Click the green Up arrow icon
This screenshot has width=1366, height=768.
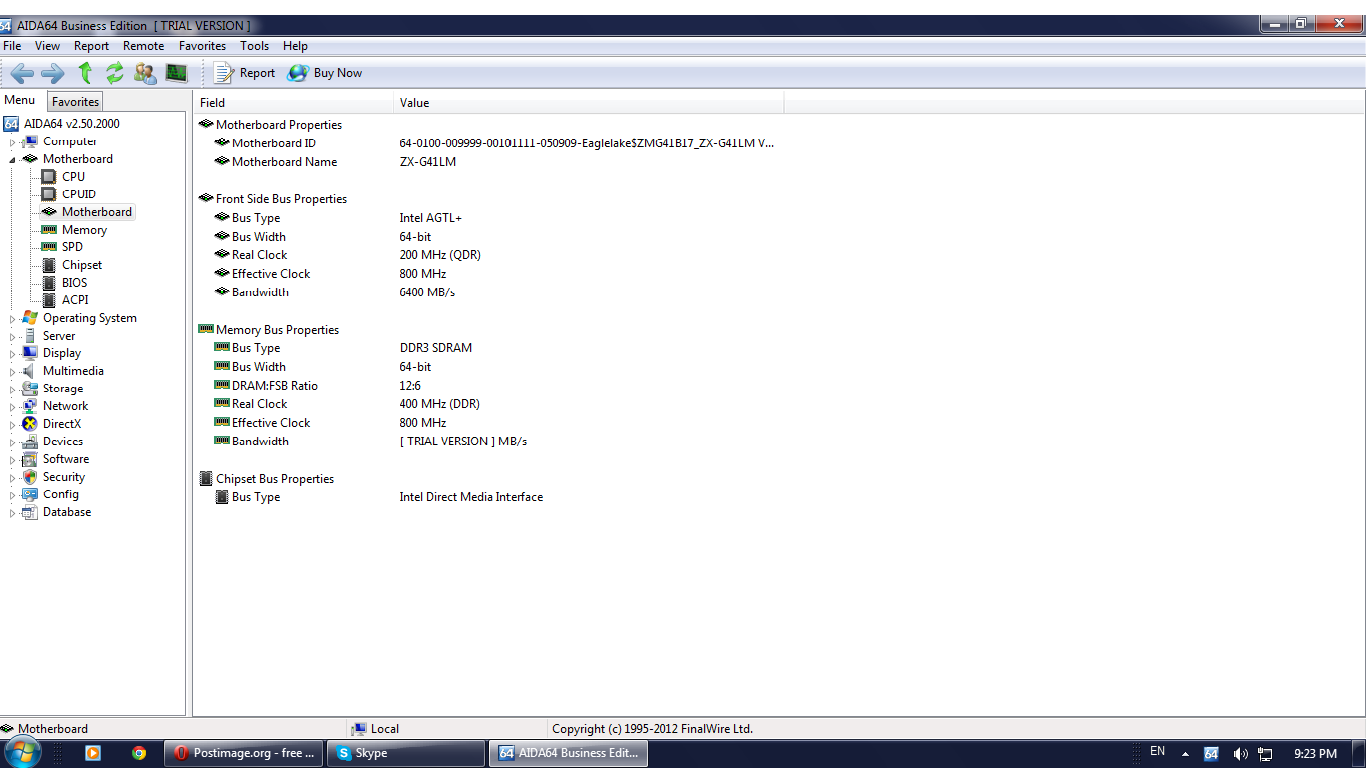pyautogui.click(x=85, y=73)
